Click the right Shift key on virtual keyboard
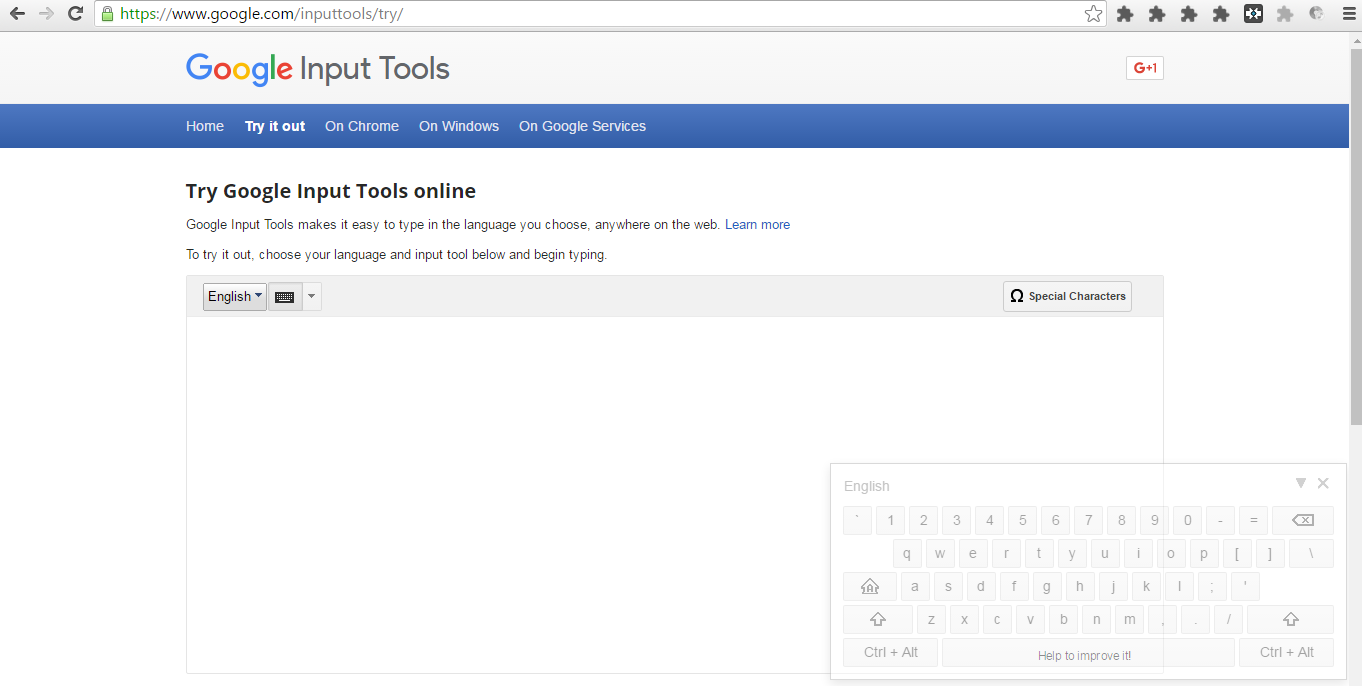1362x686 pixels. (1289, 619)
